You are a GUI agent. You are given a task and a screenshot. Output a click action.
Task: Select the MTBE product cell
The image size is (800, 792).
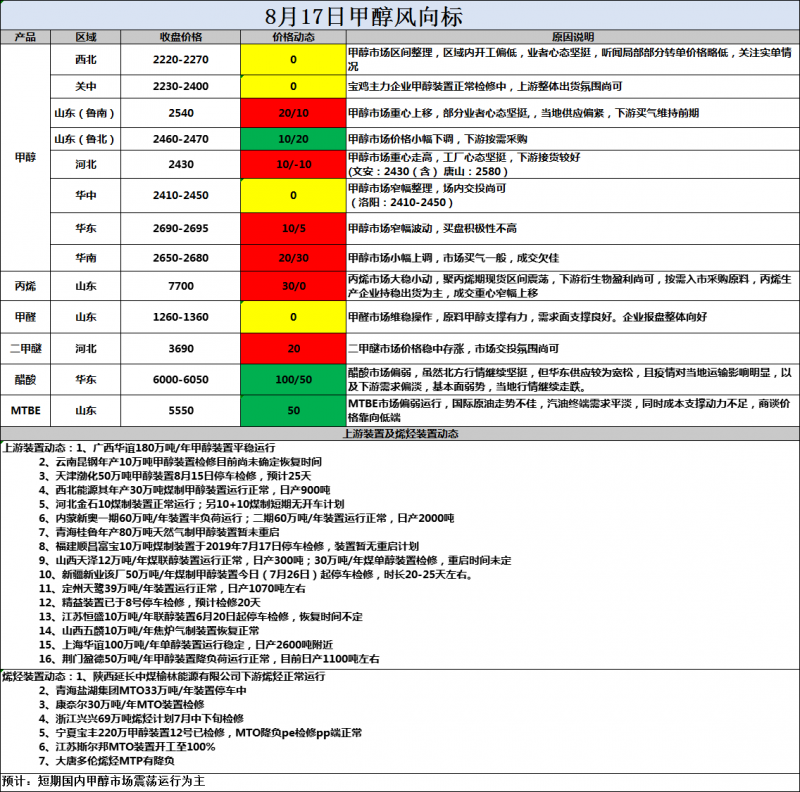[26, 411]
